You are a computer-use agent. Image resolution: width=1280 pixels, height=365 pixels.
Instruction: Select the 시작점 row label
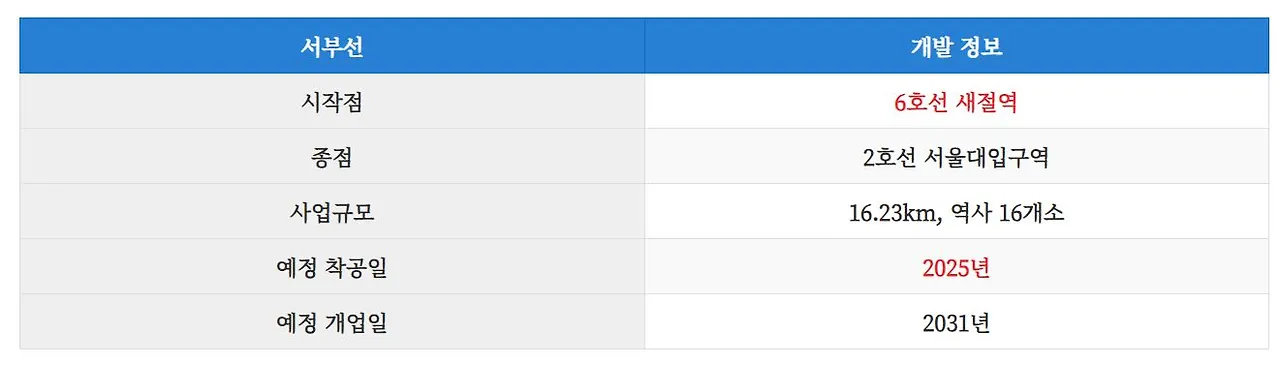coord(331,102)
